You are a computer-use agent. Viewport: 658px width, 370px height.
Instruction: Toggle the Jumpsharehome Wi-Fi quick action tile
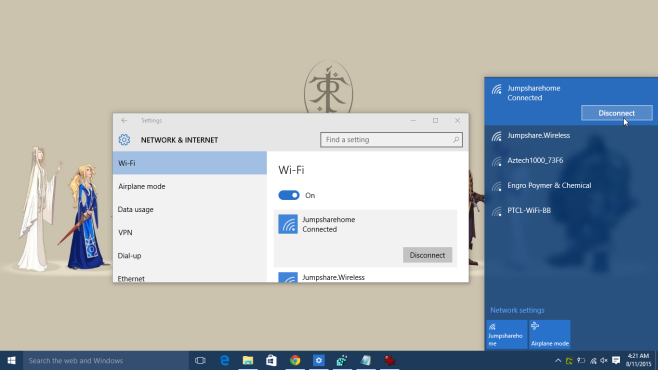pos(507,334)
